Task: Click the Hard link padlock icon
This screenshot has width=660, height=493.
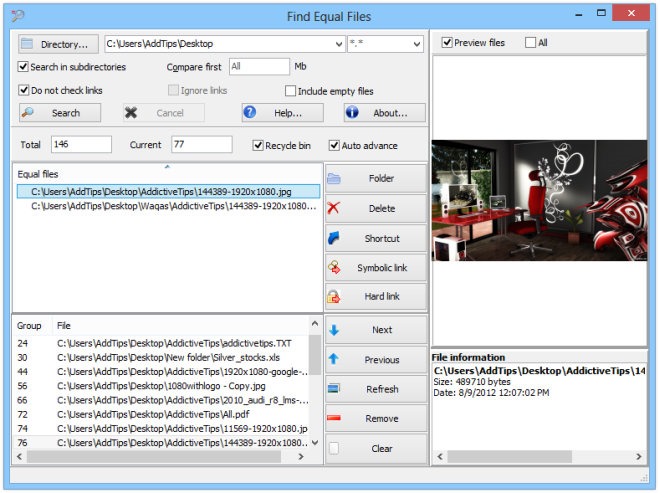Action: point(333,297)
